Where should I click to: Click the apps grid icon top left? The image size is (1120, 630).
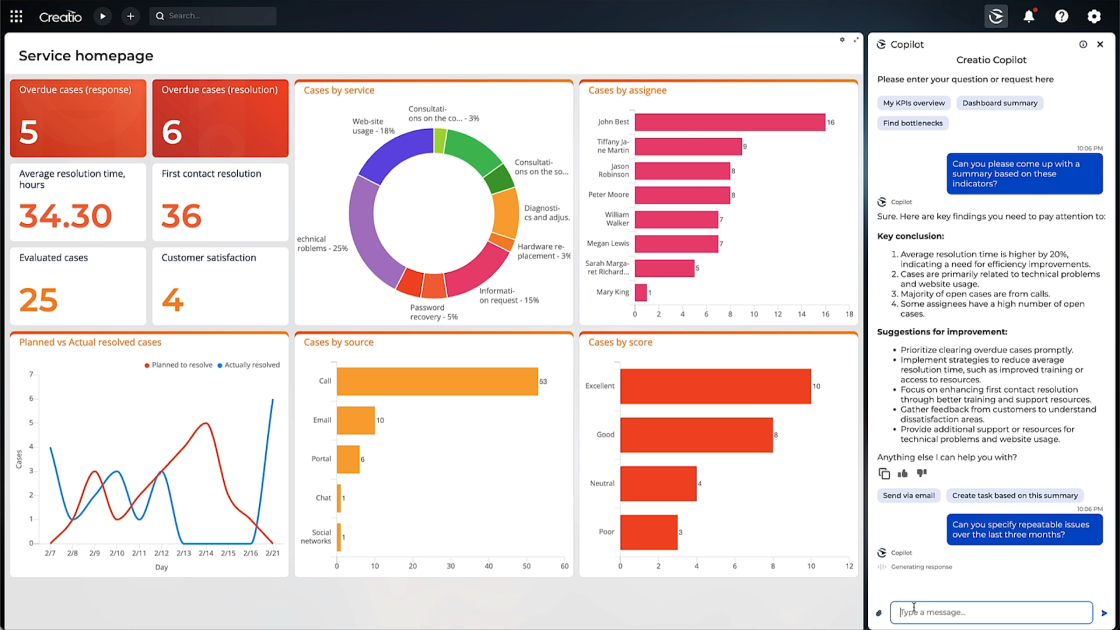pos(15,16)
